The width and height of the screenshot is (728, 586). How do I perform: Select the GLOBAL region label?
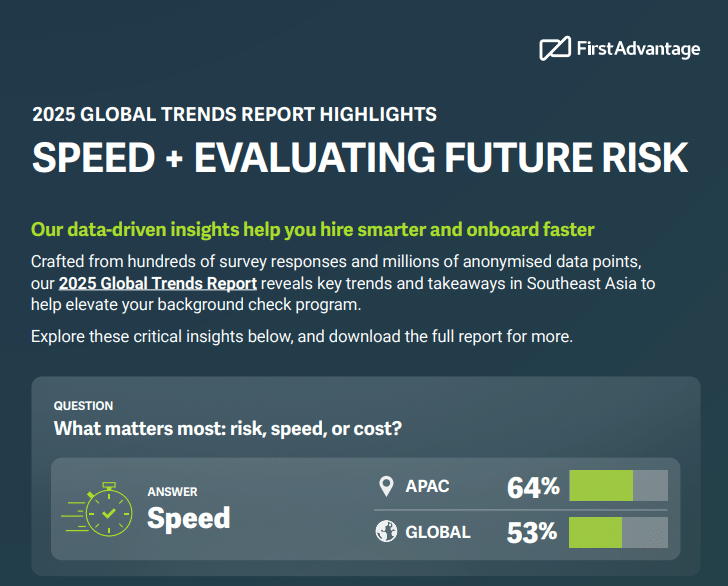(438, 532)
